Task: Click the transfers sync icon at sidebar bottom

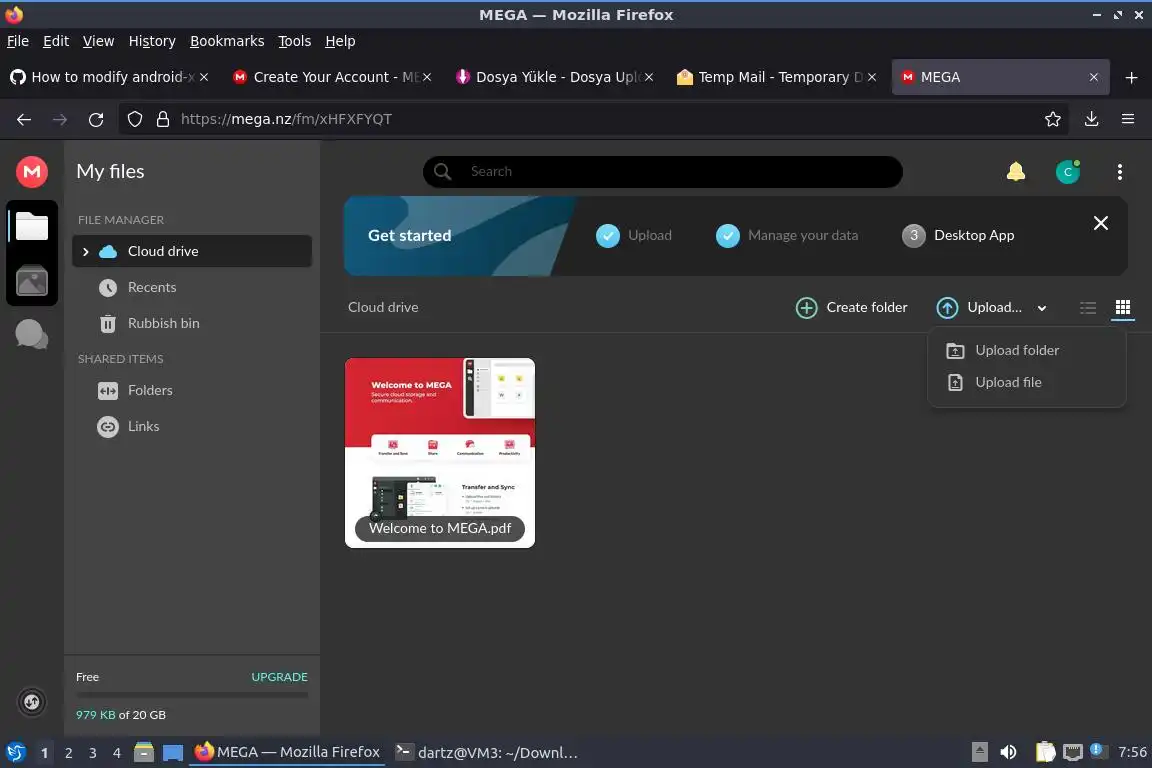Action: pos(32,702)
